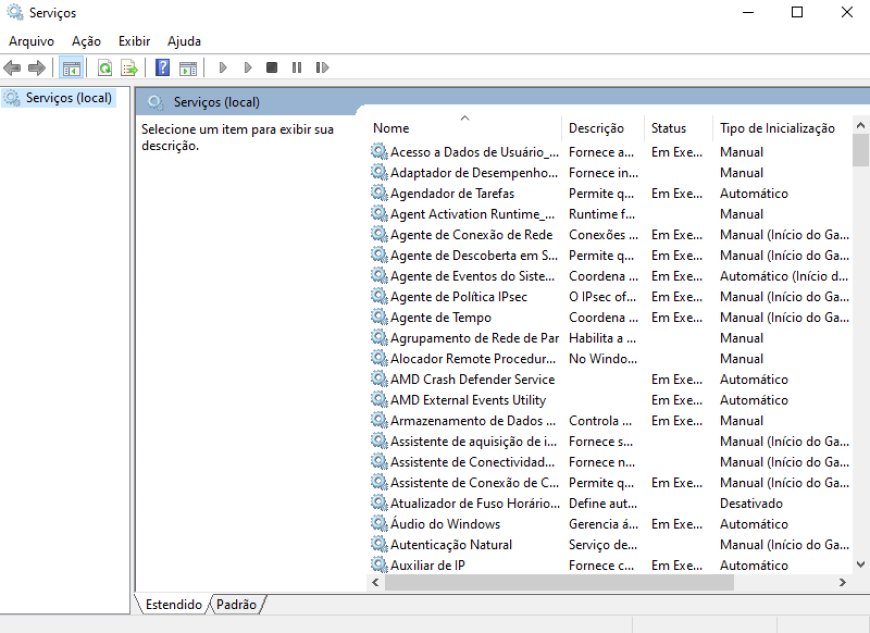Click the gear icon beside Auxiliar de IP
870x633 pixels.
[379, 565]
